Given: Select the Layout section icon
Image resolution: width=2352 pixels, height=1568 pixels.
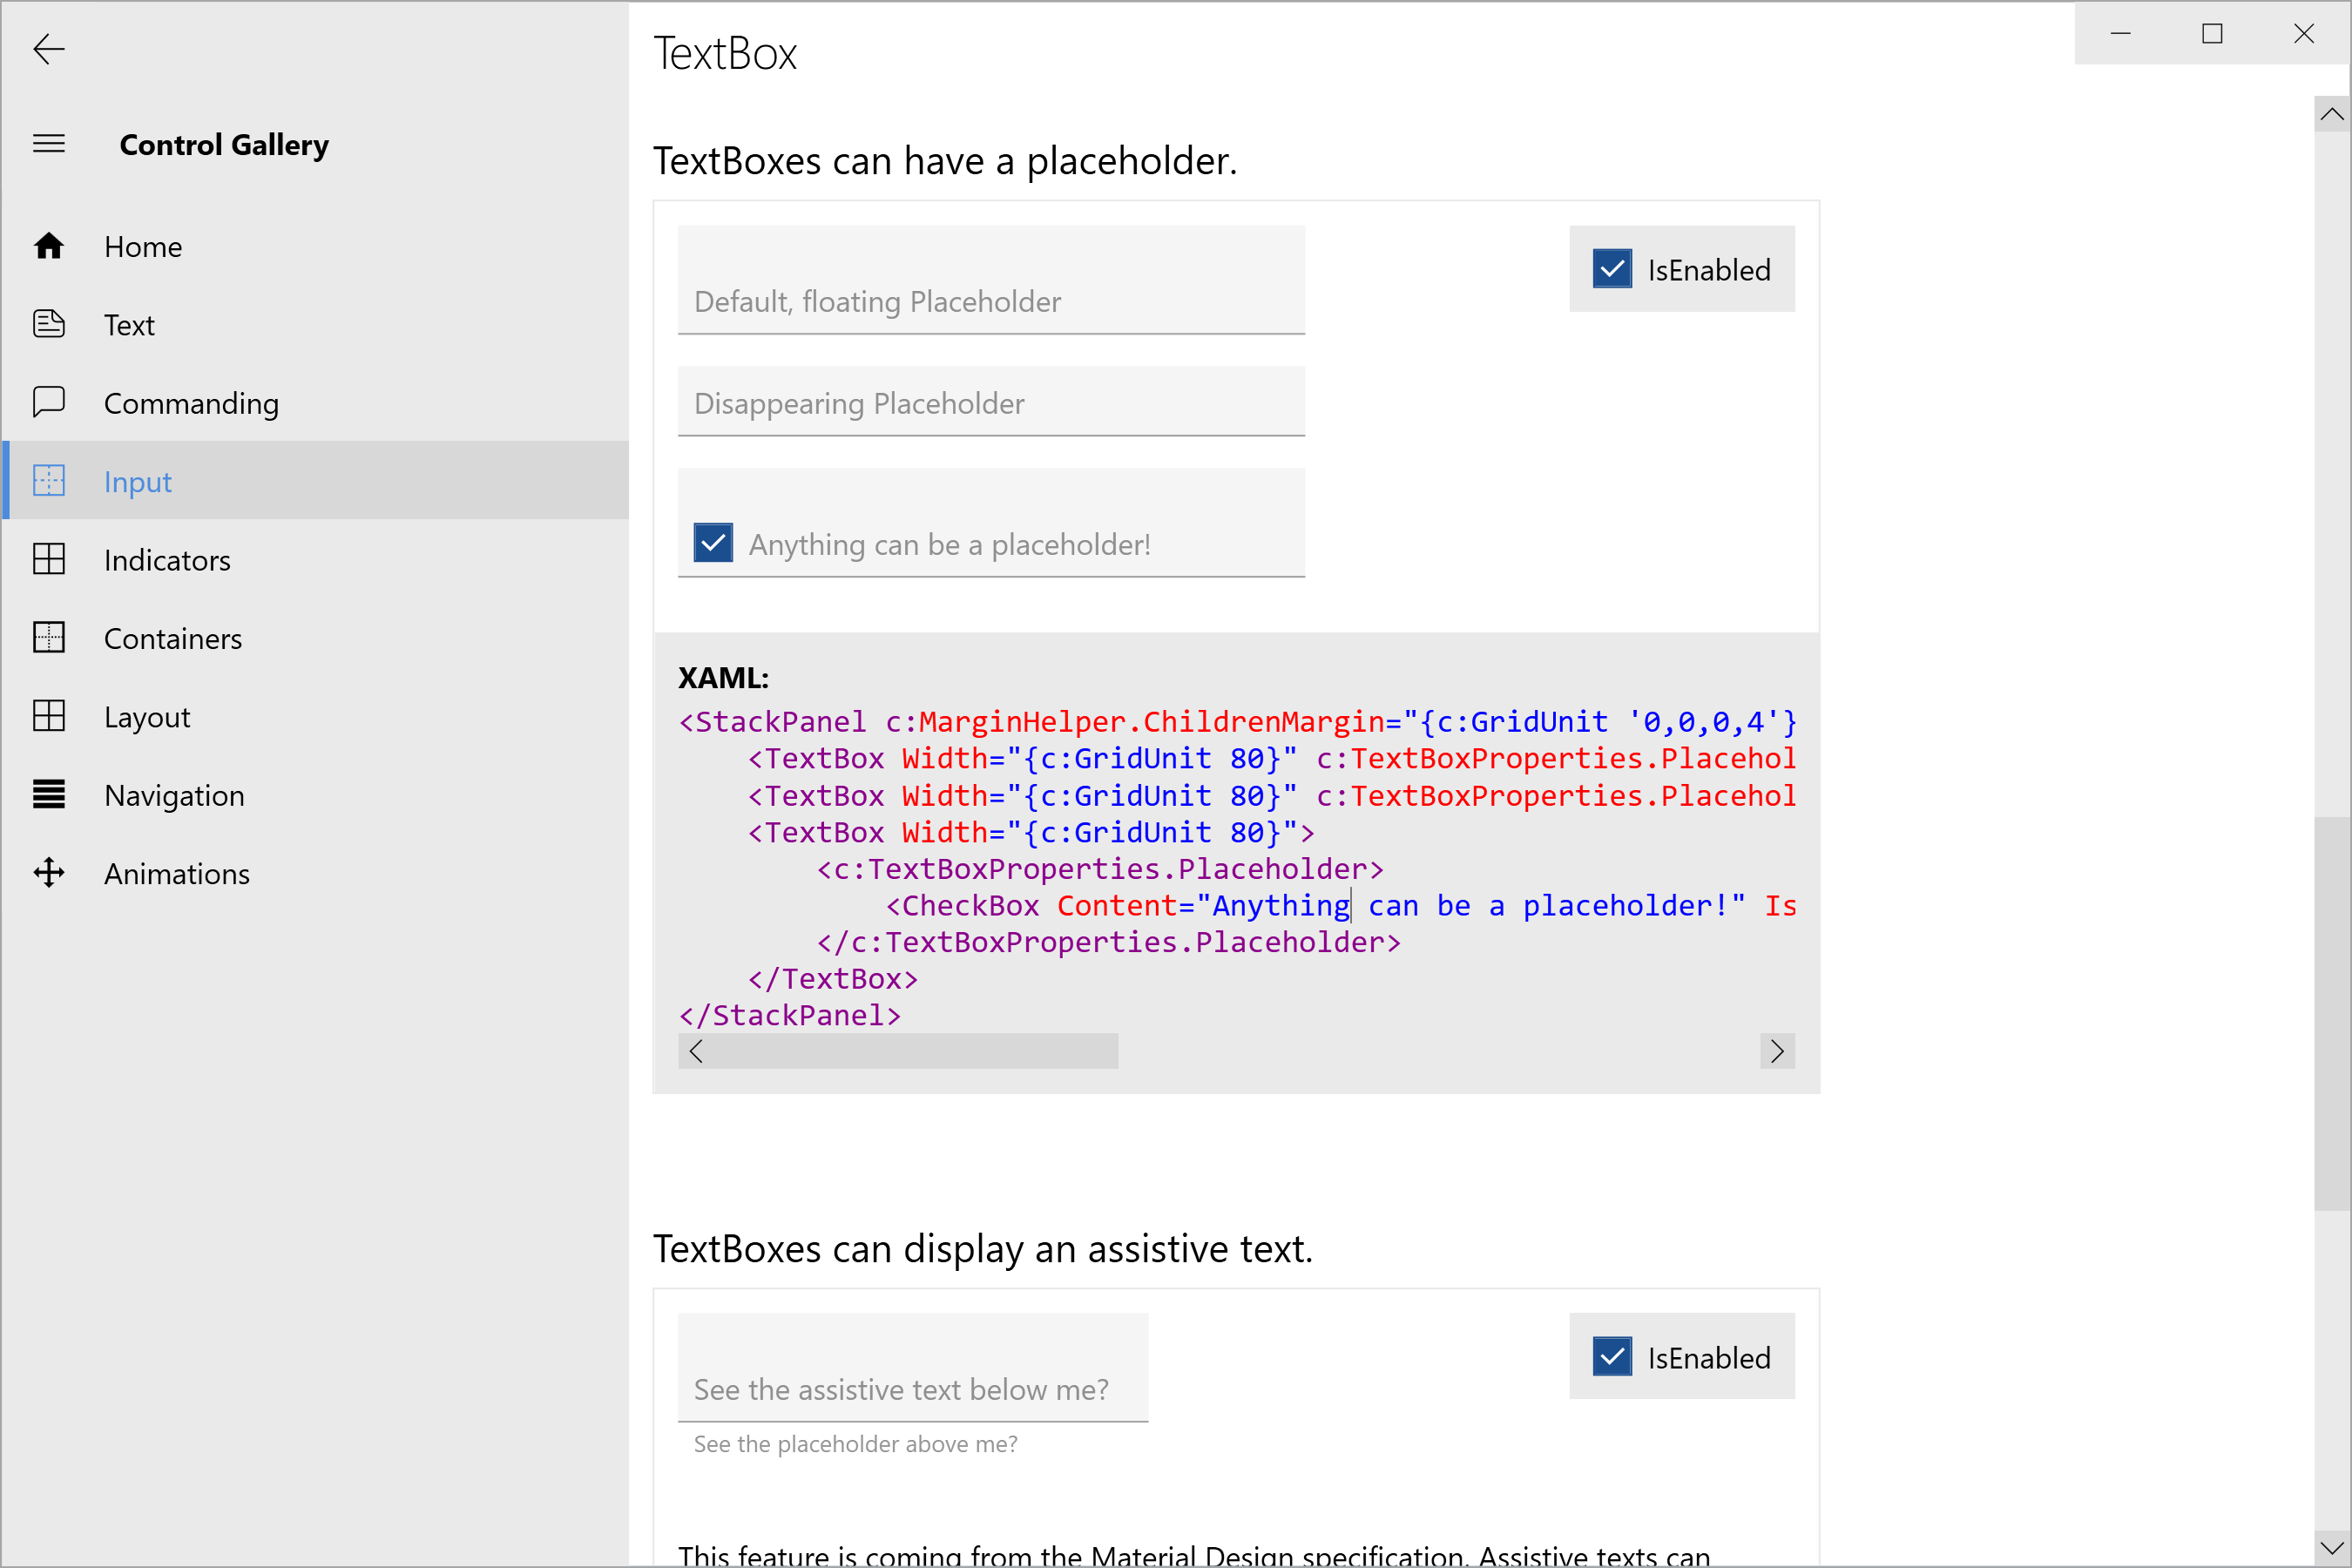Looking at the screenshot, I should (x=49, y=716).
